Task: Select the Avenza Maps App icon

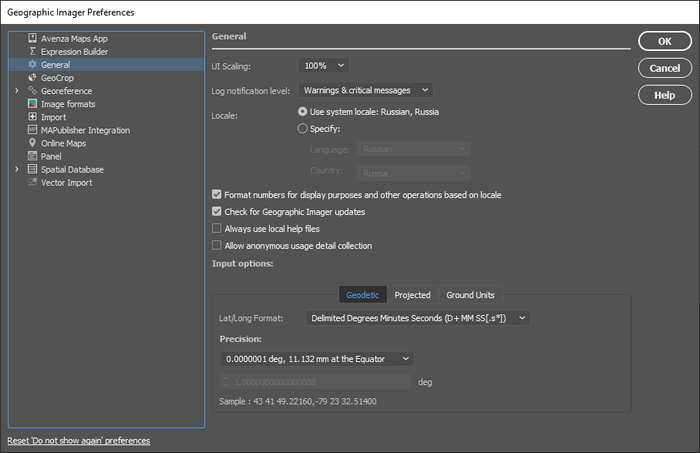Action: tap(33, 38)
